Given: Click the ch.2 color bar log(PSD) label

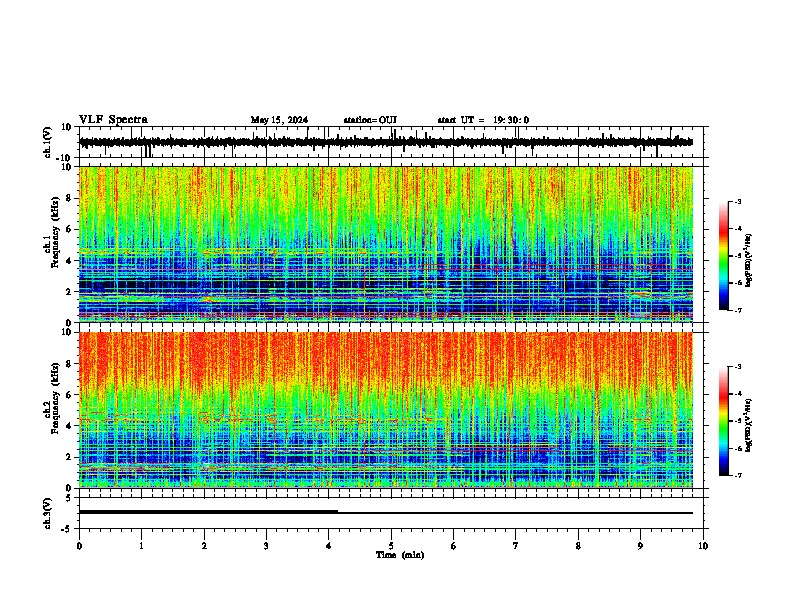Looking at the screenshot, I should coord(749,425).
